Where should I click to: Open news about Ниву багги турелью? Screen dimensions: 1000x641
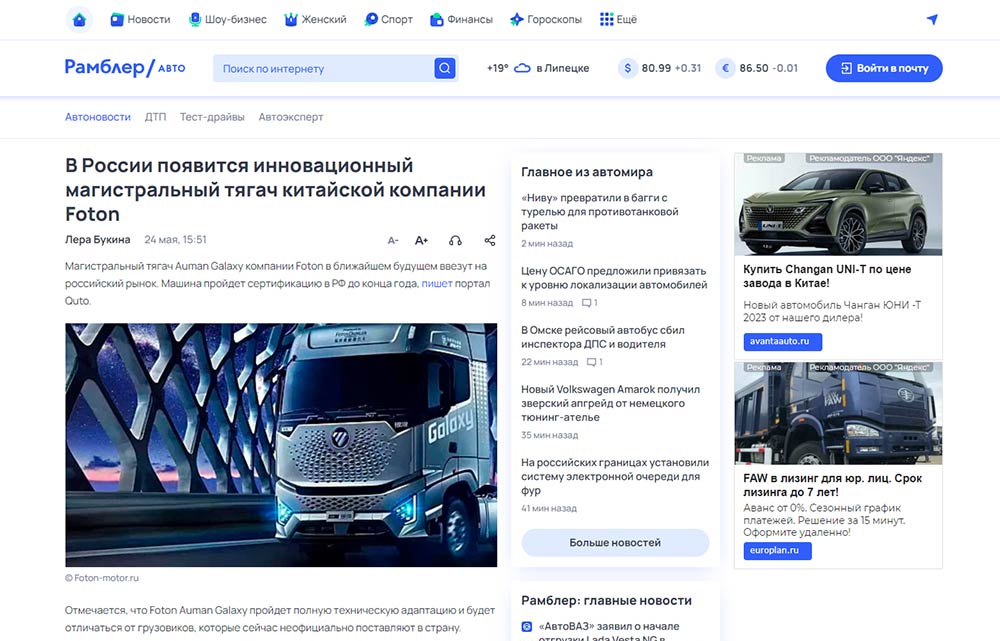[x=599, y=212]
